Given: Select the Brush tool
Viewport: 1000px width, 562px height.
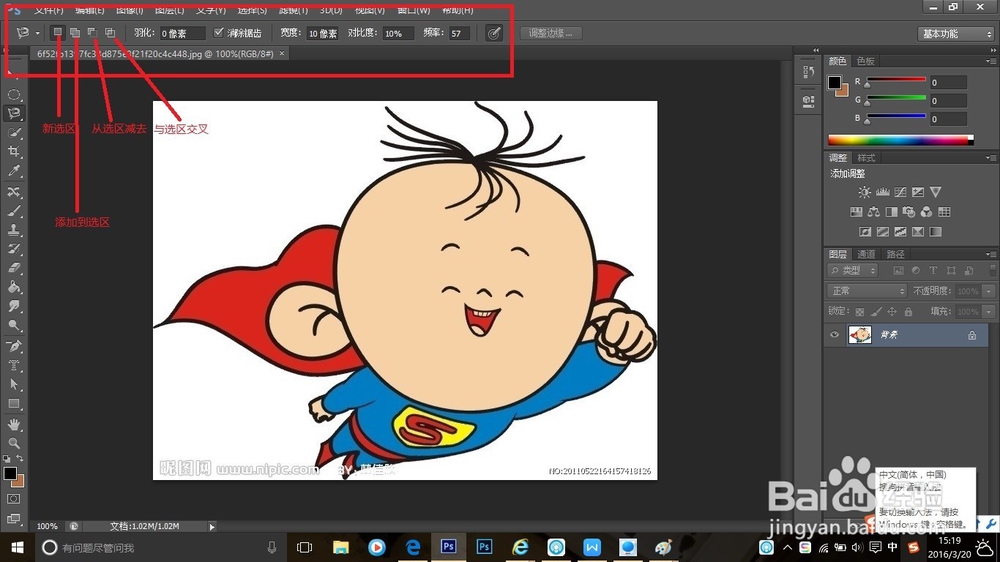Looking at the screenshot, I should tap(14, 211).
